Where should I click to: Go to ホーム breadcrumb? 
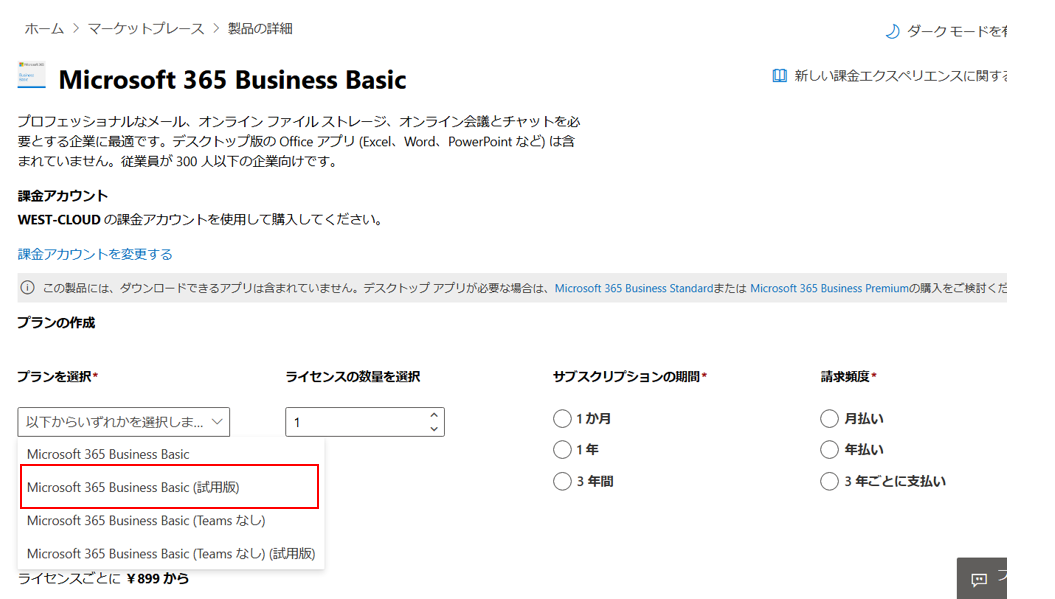[44, 28]
